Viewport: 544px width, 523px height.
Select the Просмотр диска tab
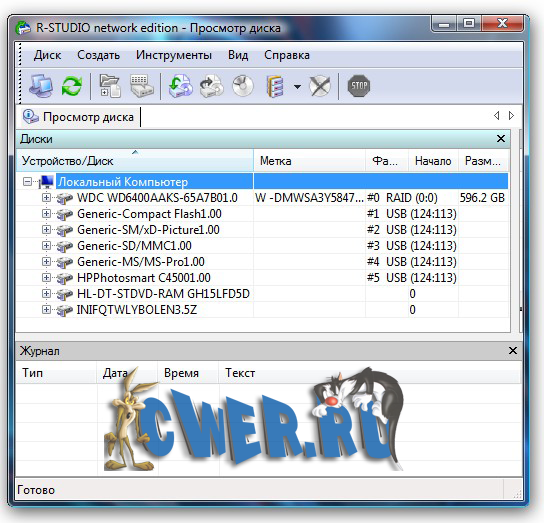80,117
